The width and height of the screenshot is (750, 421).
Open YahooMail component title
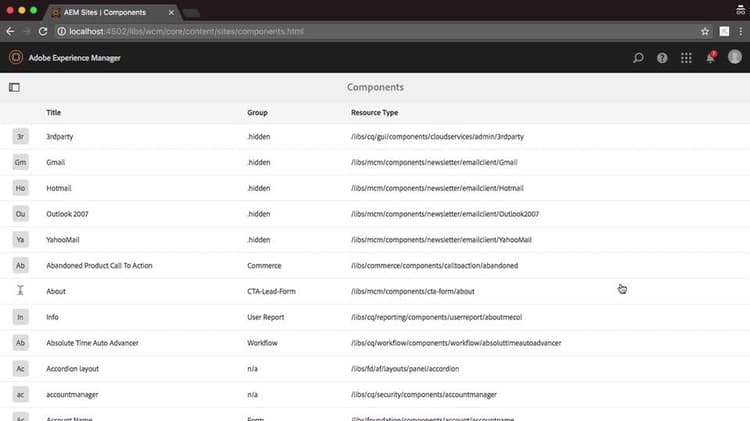coord(63,240)
